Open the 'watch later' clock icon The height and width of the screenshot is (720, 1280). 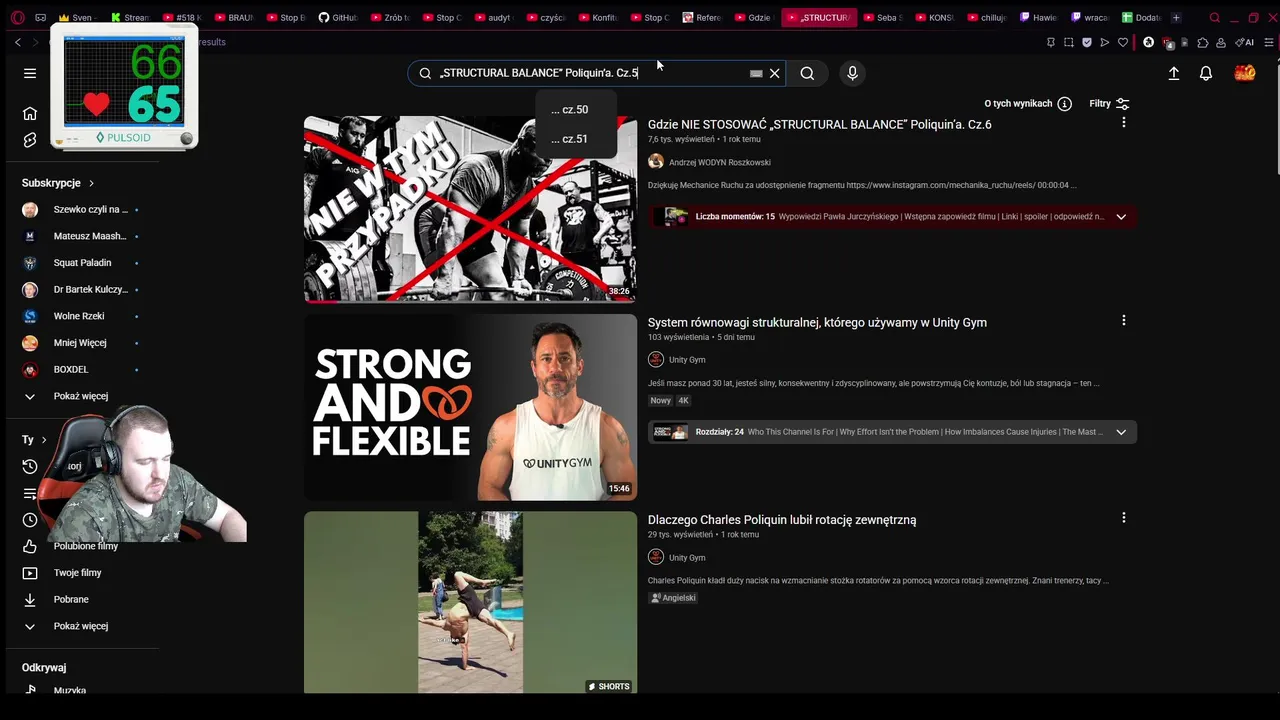click(30, 520)
